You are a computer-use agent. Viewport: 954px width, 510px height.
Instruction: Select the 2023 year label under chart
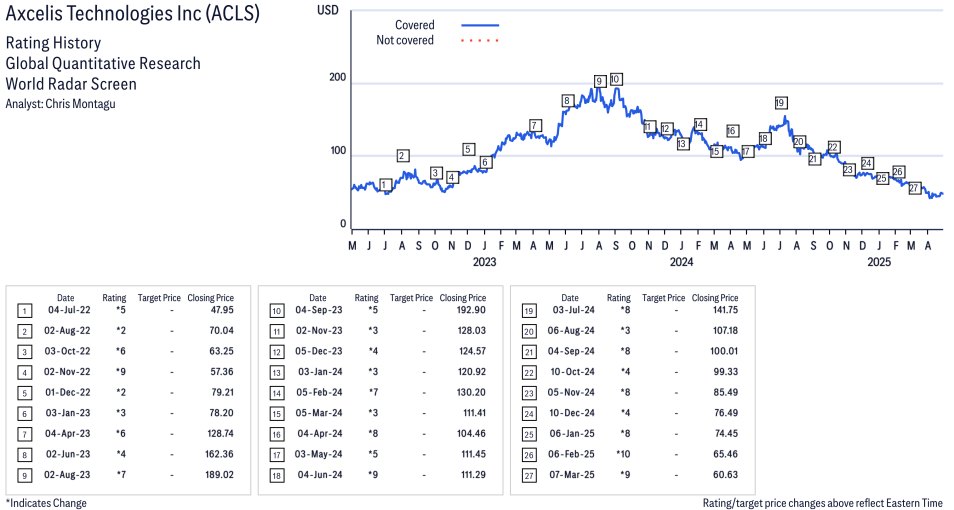(484, 262)
